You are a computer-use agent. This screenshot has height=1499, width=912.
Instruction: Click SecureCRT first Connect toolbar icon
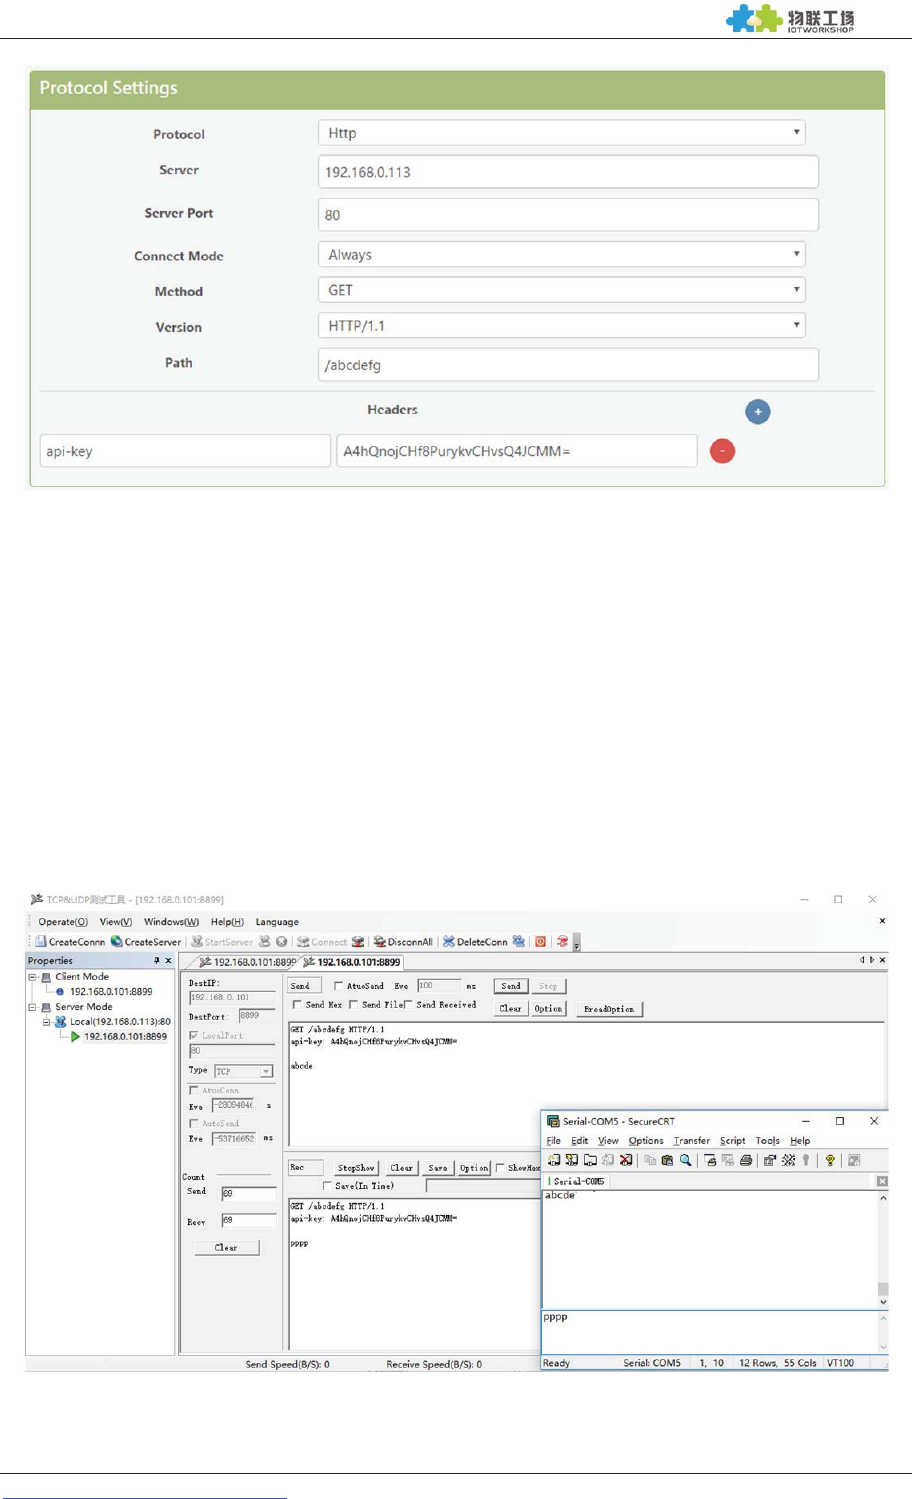tap(554, 1160)
